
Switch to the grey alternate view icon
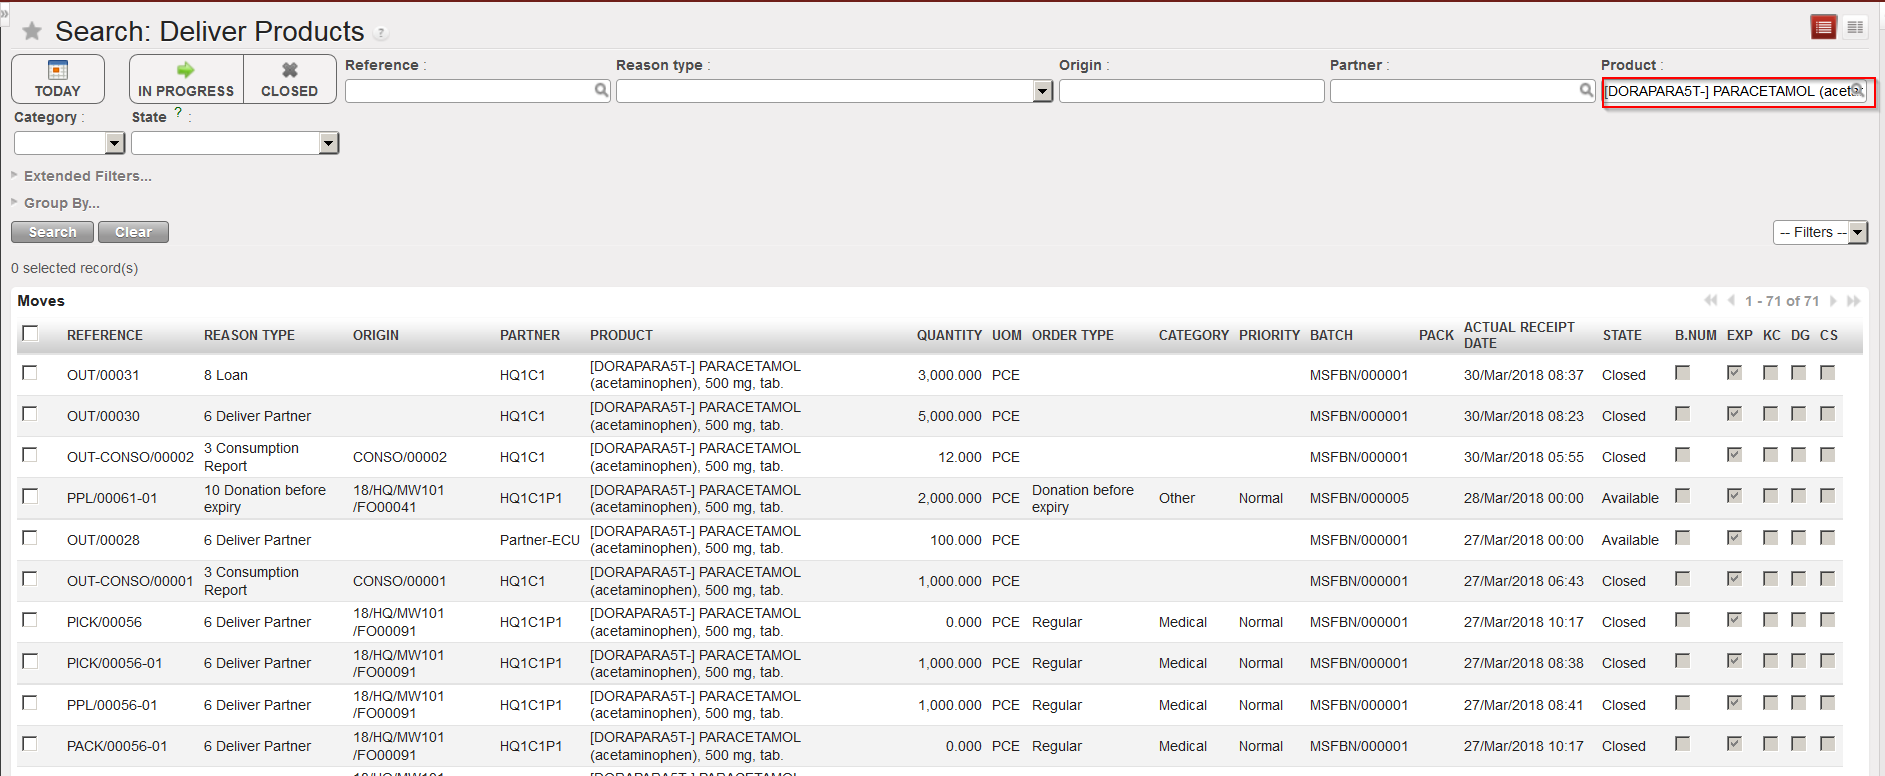[1855, 28]
